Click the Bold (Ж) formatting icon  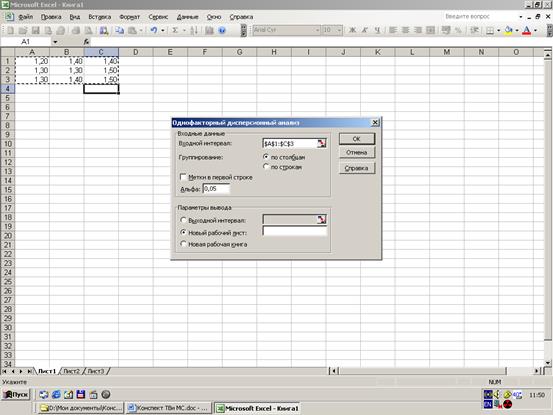pos(352,30)
